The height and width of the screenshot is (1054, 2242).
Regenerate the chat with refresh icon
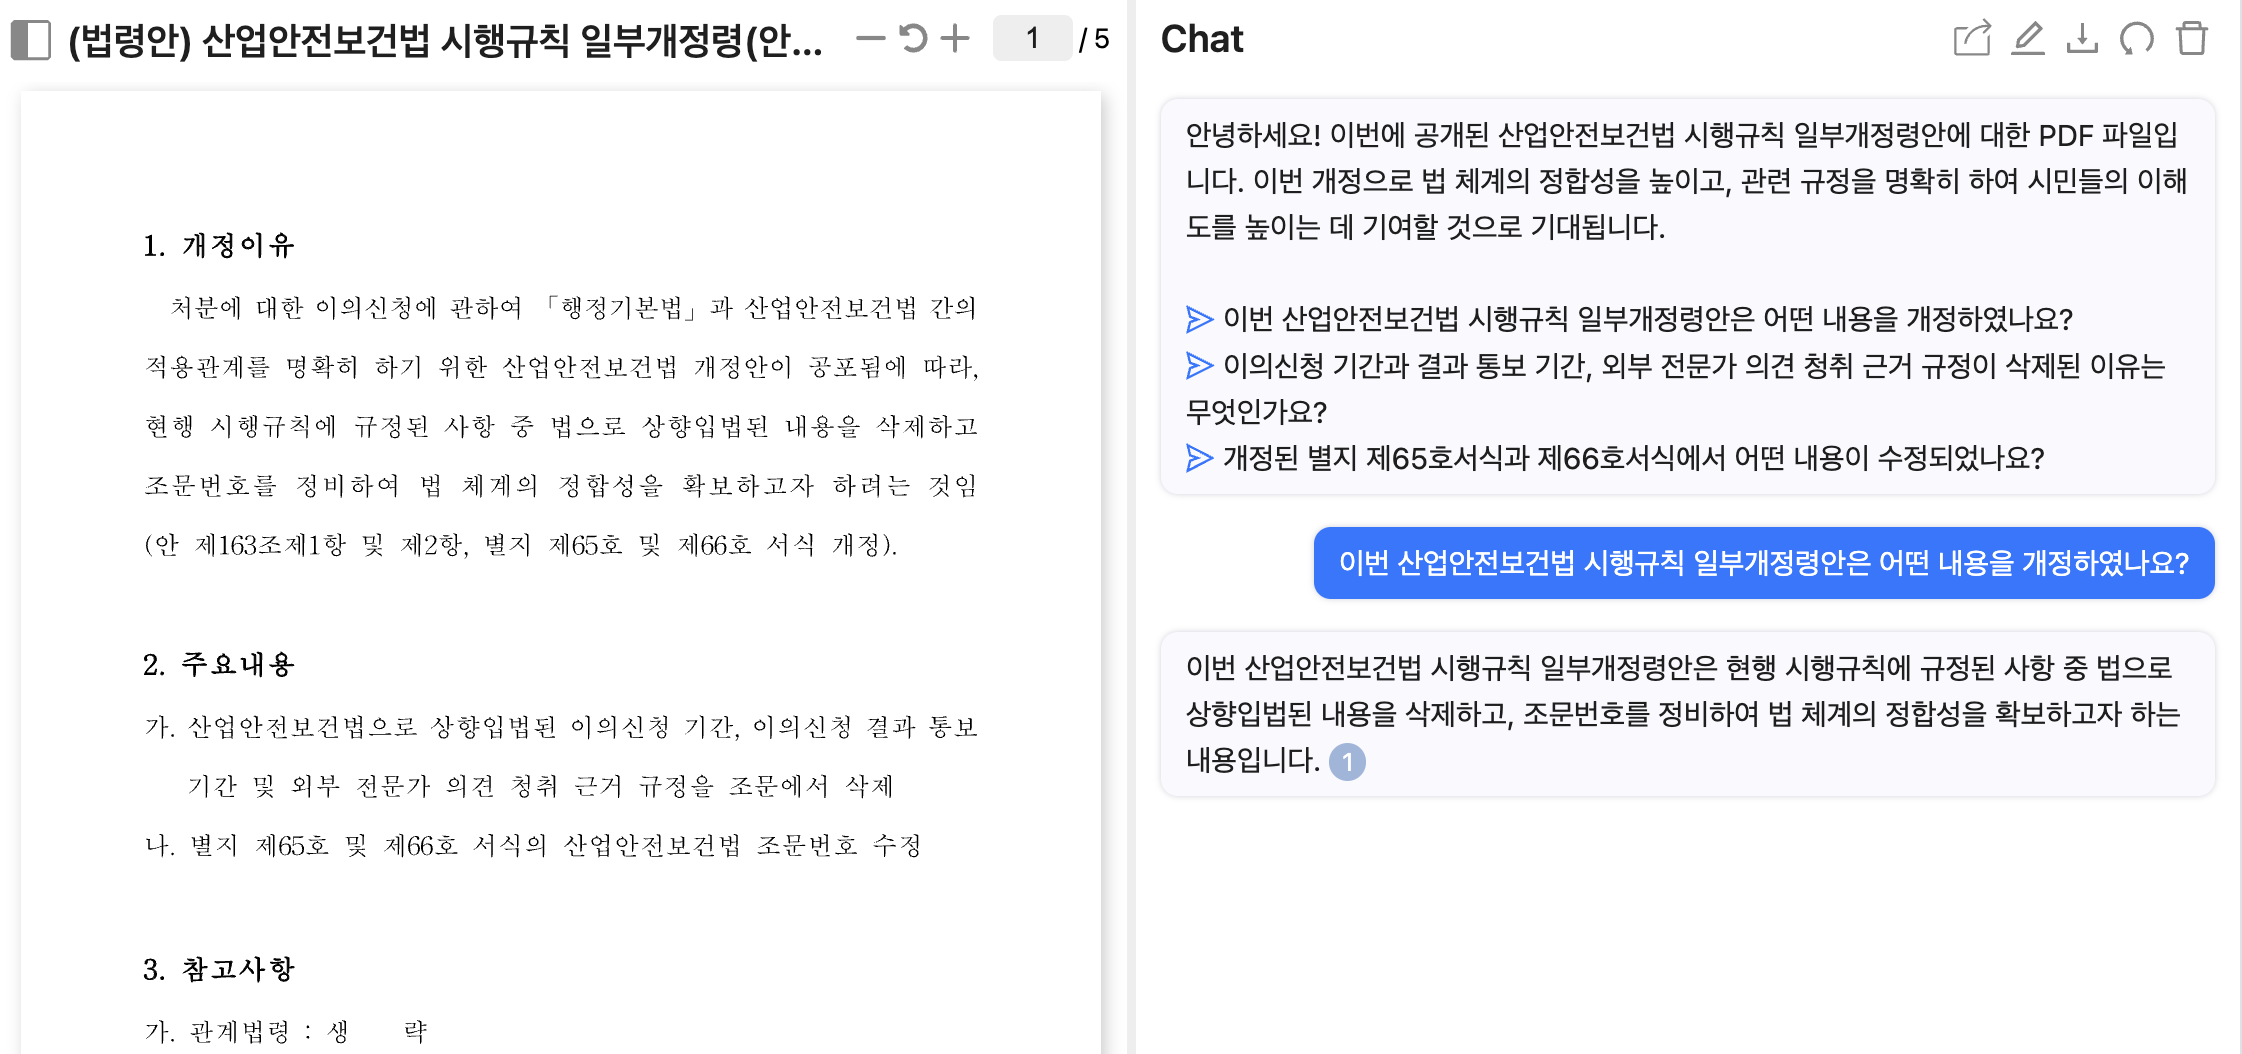point(2136,41)
